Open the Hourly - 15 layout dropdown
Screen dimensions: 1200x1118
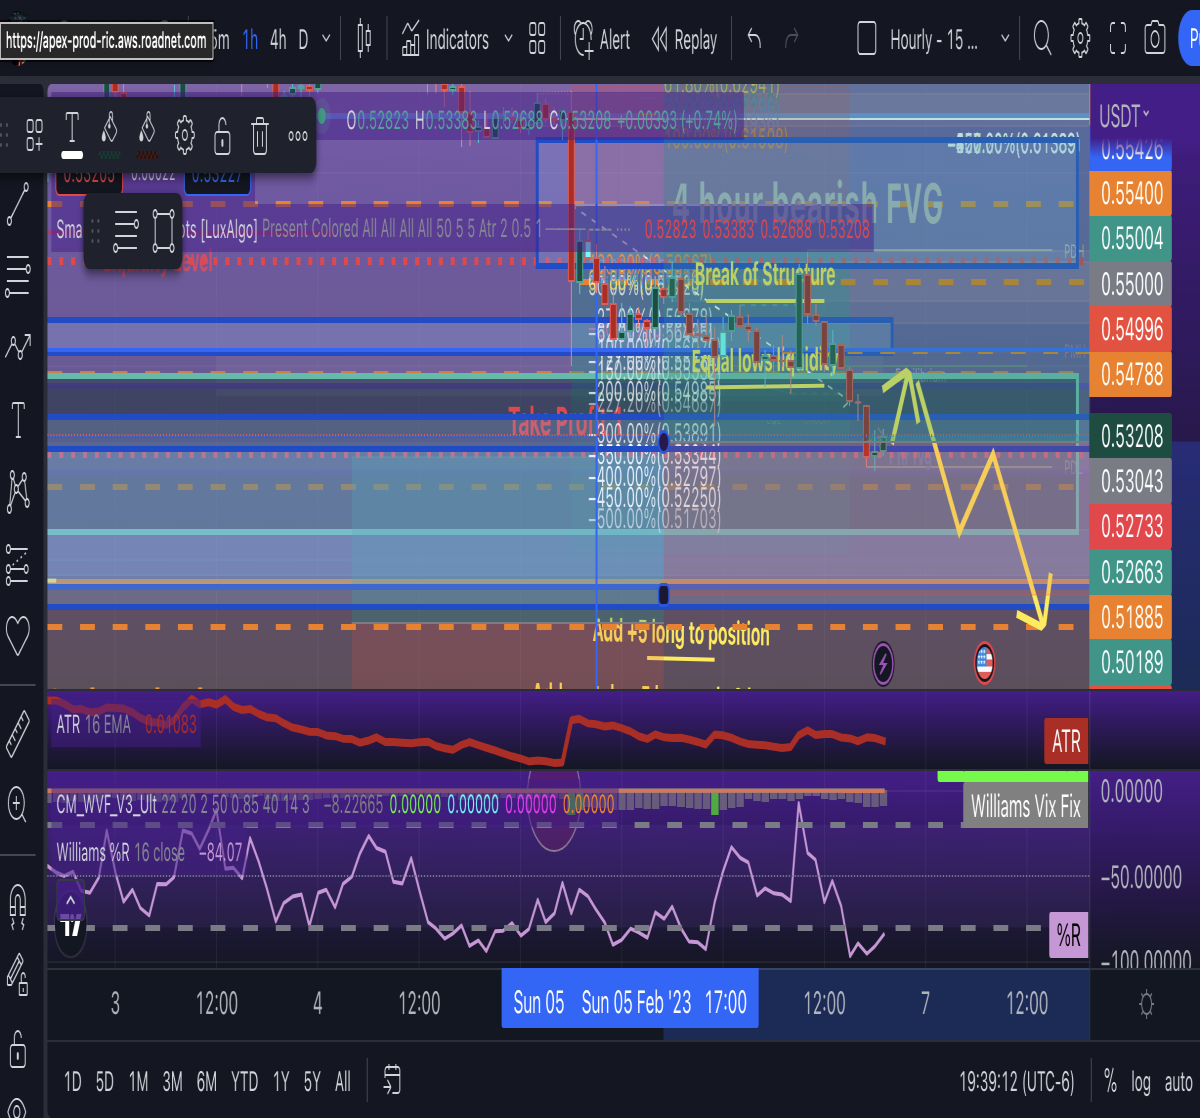[934, 40]
